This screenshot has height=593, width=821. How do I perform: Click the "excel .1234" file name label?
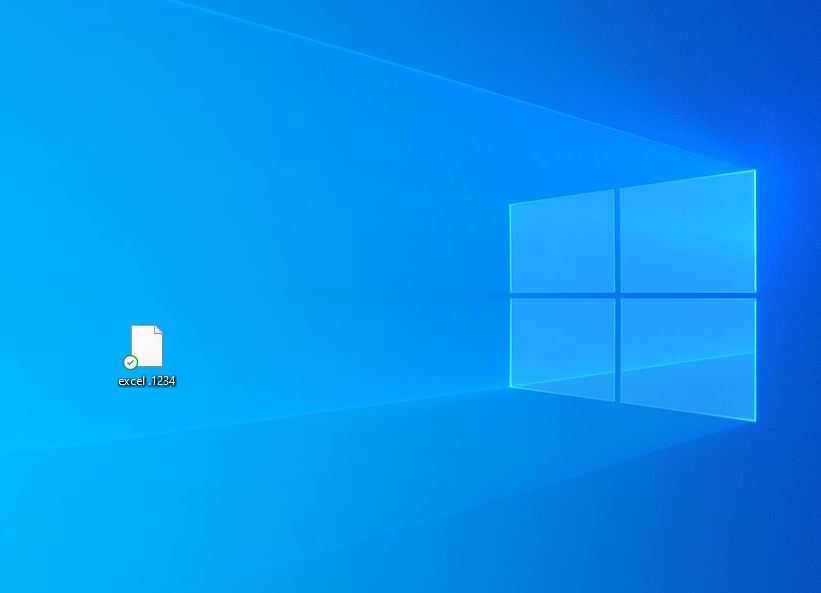pyautogui.click(x=147, y=381)
